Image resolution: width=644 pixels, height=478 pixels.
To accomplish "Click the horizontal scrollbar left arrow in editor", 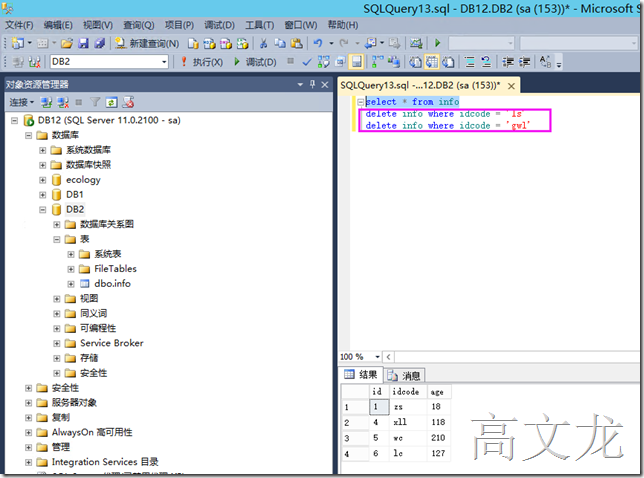I will (389, 356).
